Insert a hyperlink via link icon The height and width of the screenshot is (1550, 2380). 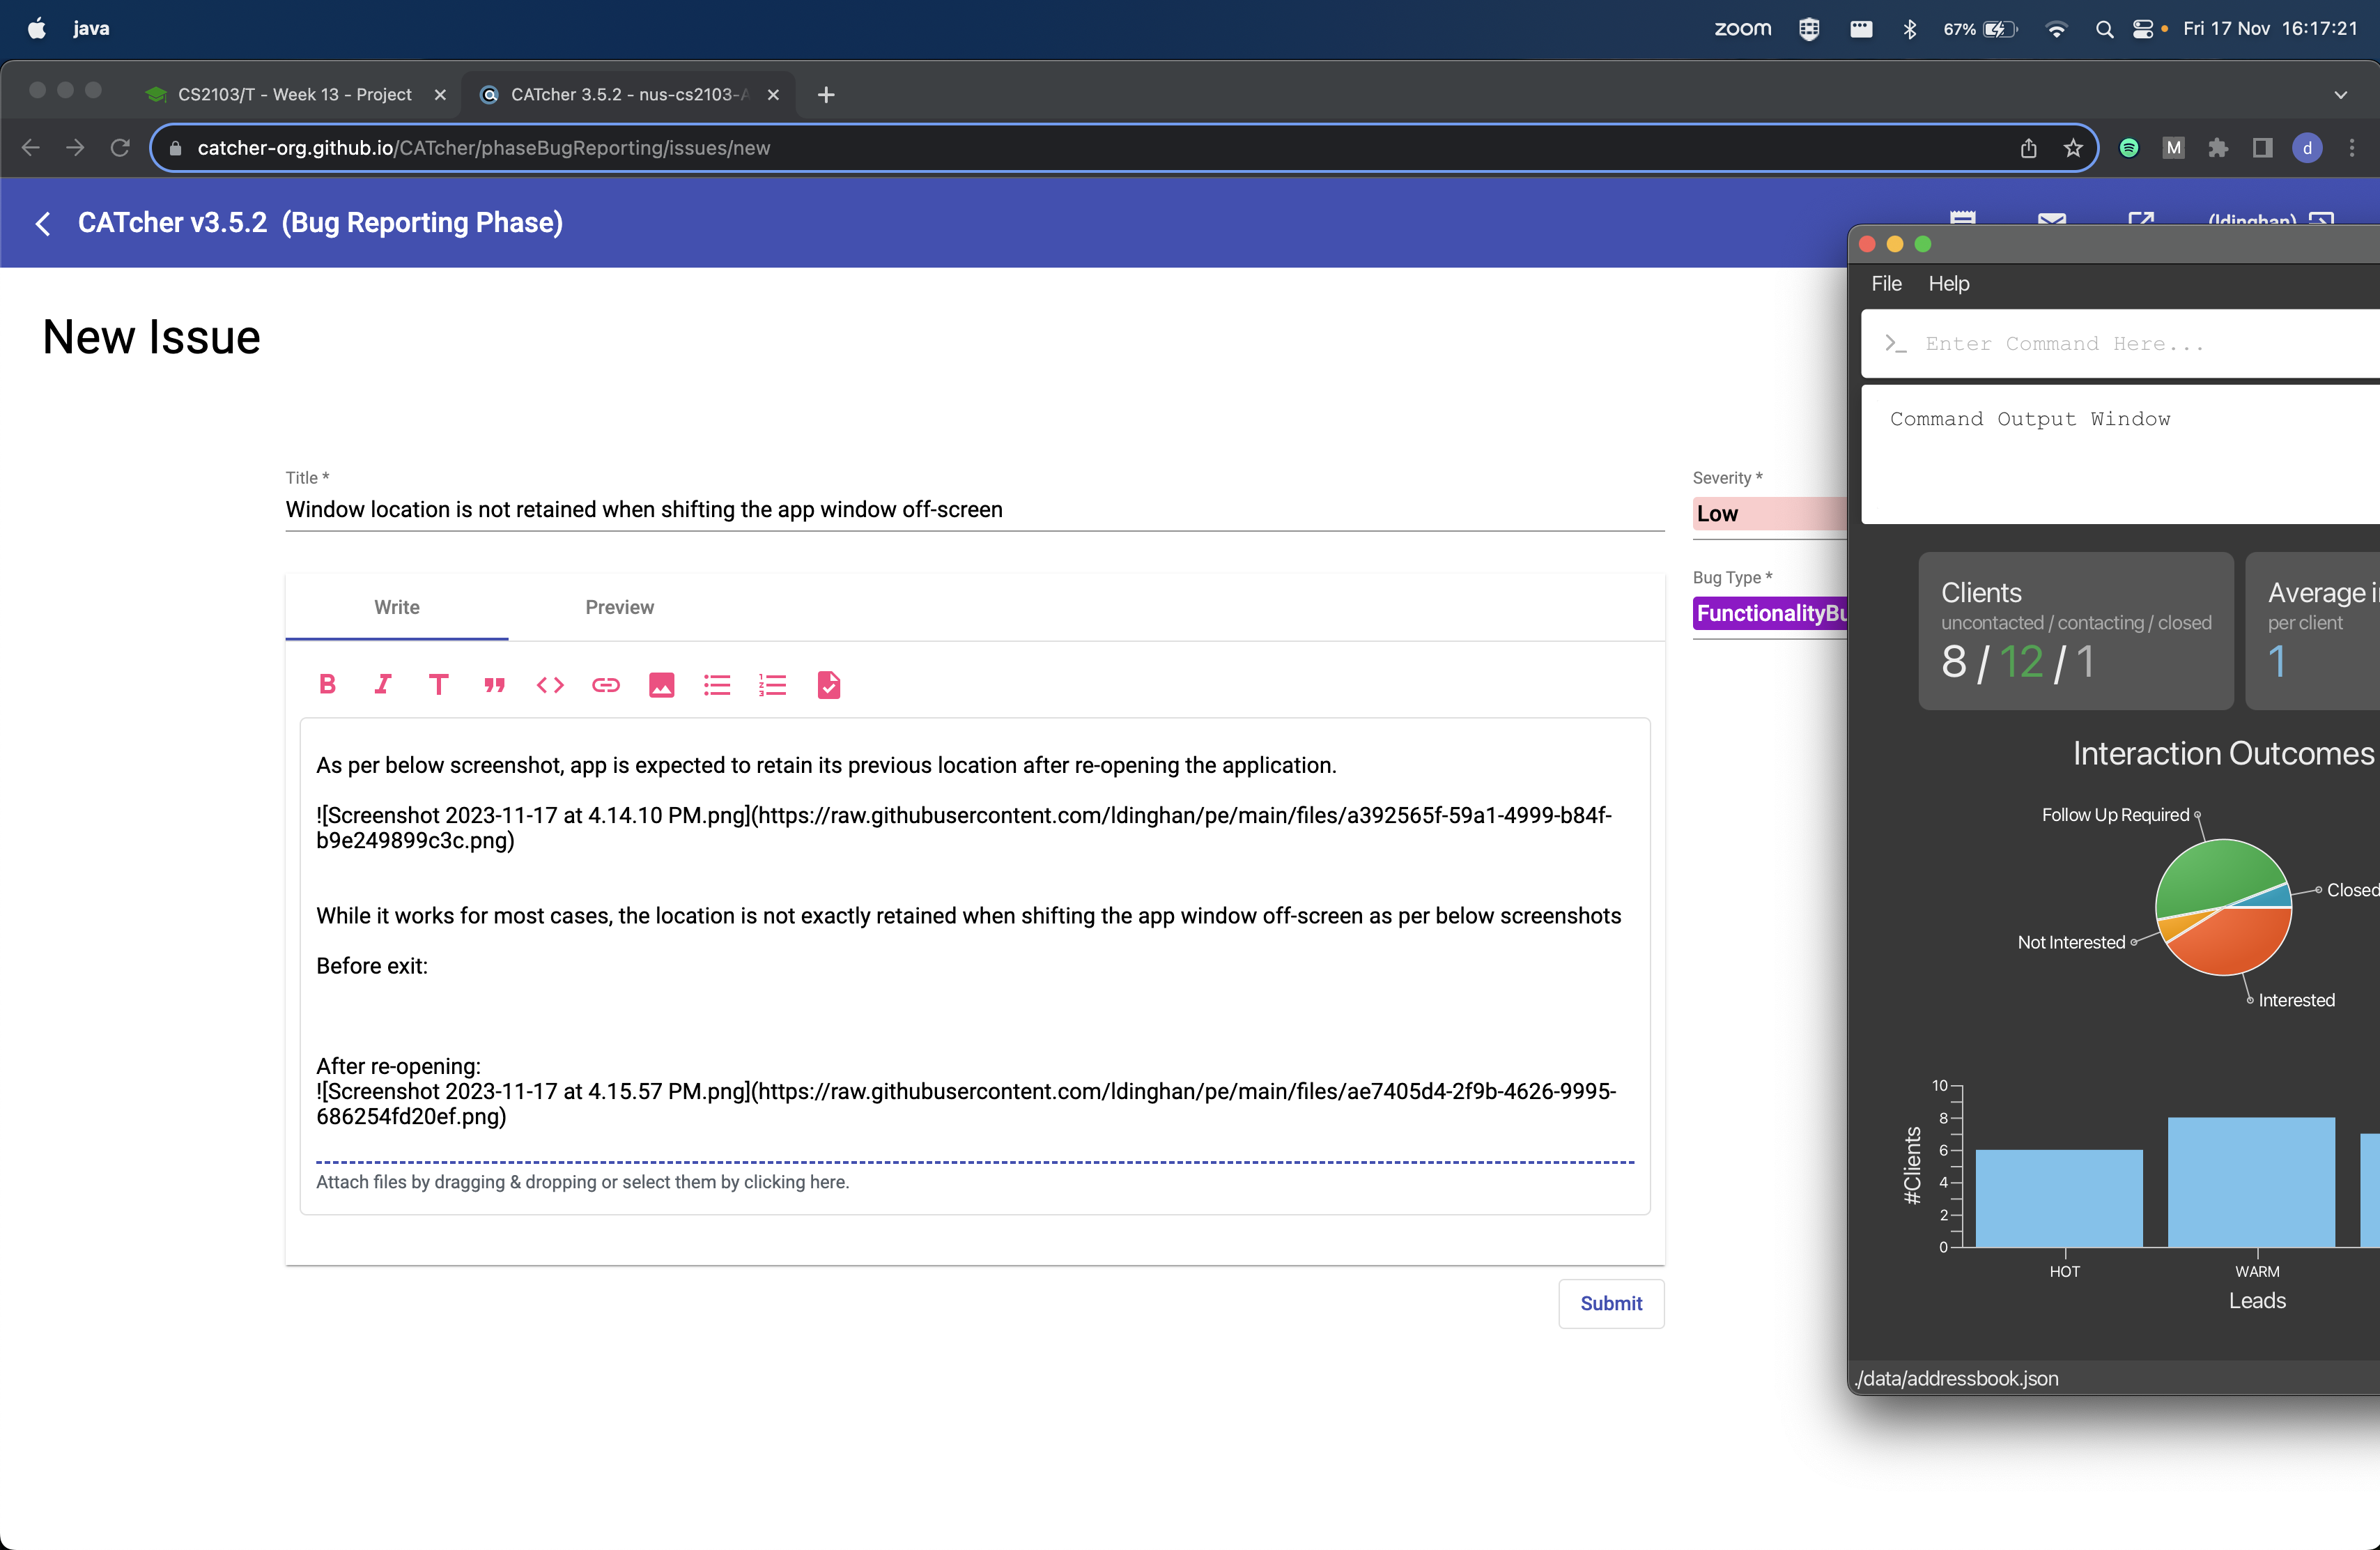(606, 685)
